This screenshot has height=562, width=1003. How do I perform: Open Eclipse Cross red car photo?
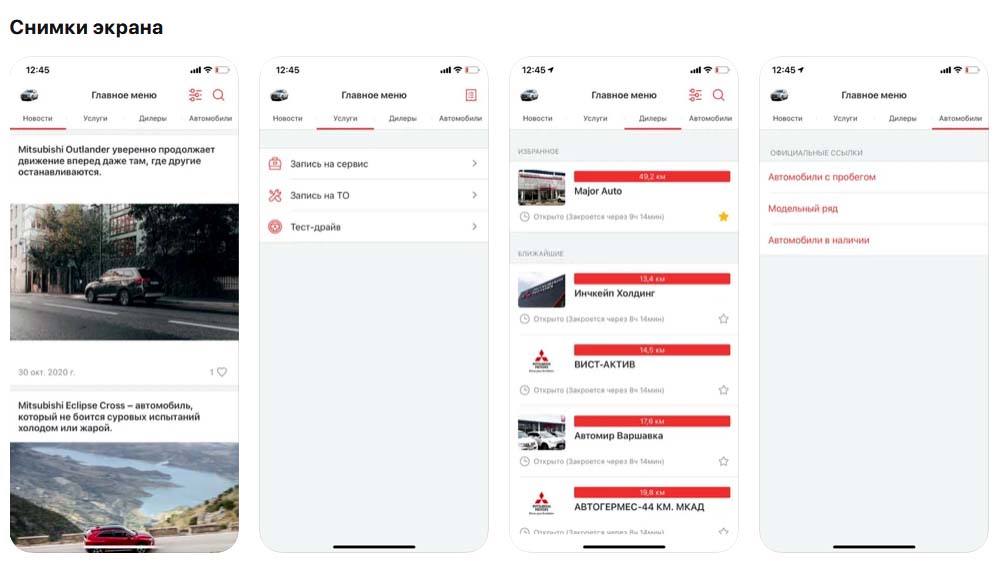pos(124,497)
